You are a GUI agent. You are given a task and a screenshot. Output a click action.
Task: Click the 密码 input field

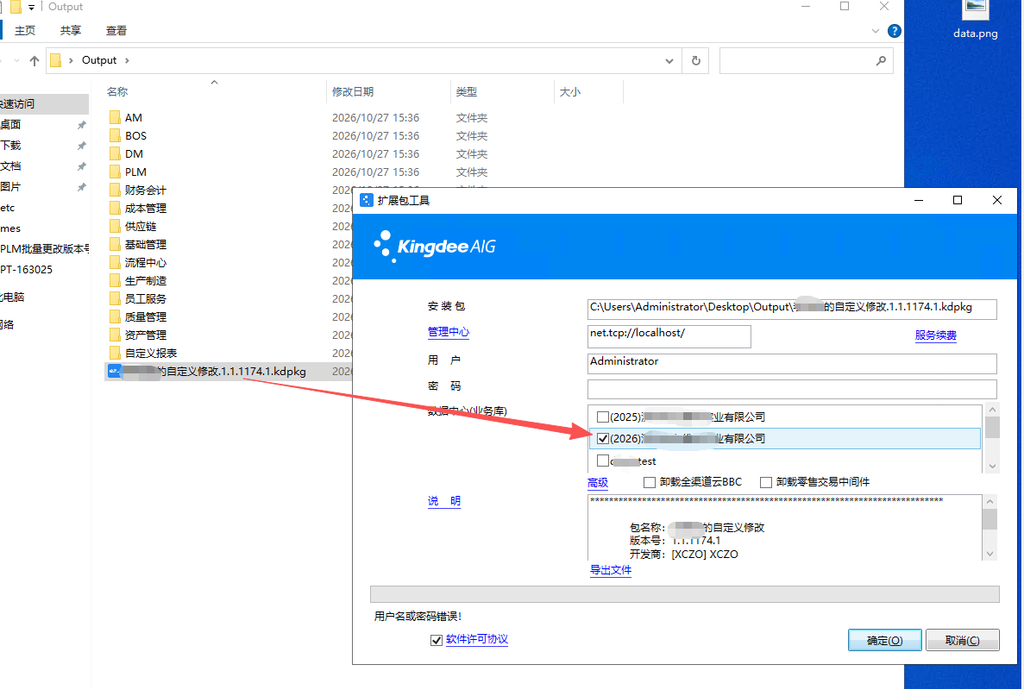792,389
